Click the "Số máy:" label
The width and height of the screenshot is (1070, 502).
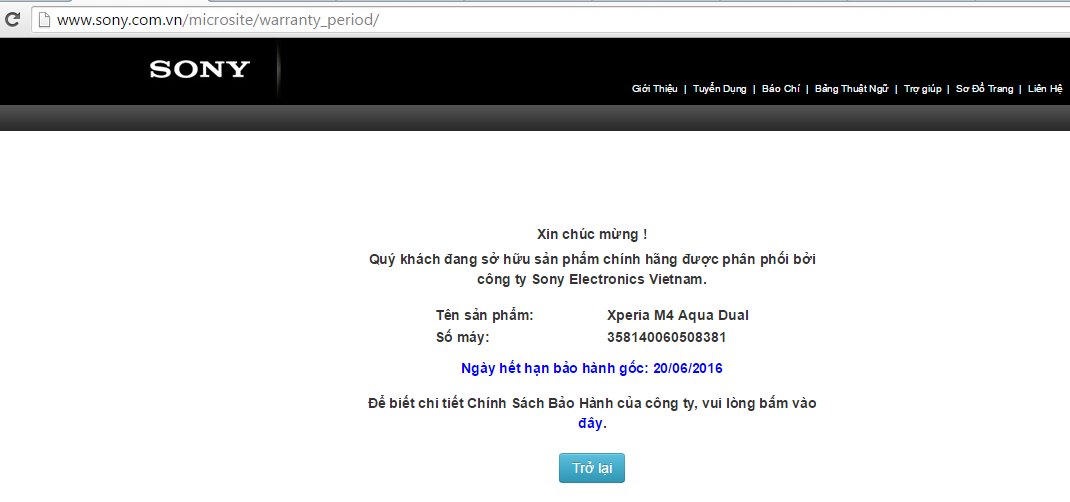click(462, 337)
